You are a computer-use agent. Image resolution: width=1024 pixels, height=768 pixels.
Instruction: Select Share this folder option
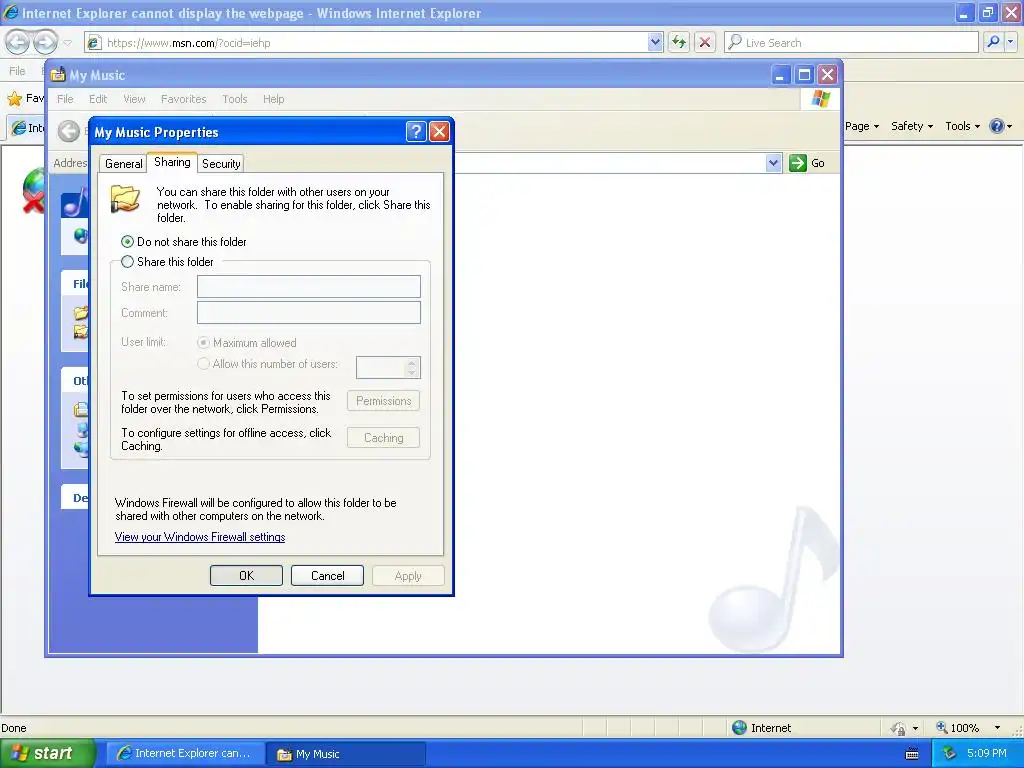127,262
